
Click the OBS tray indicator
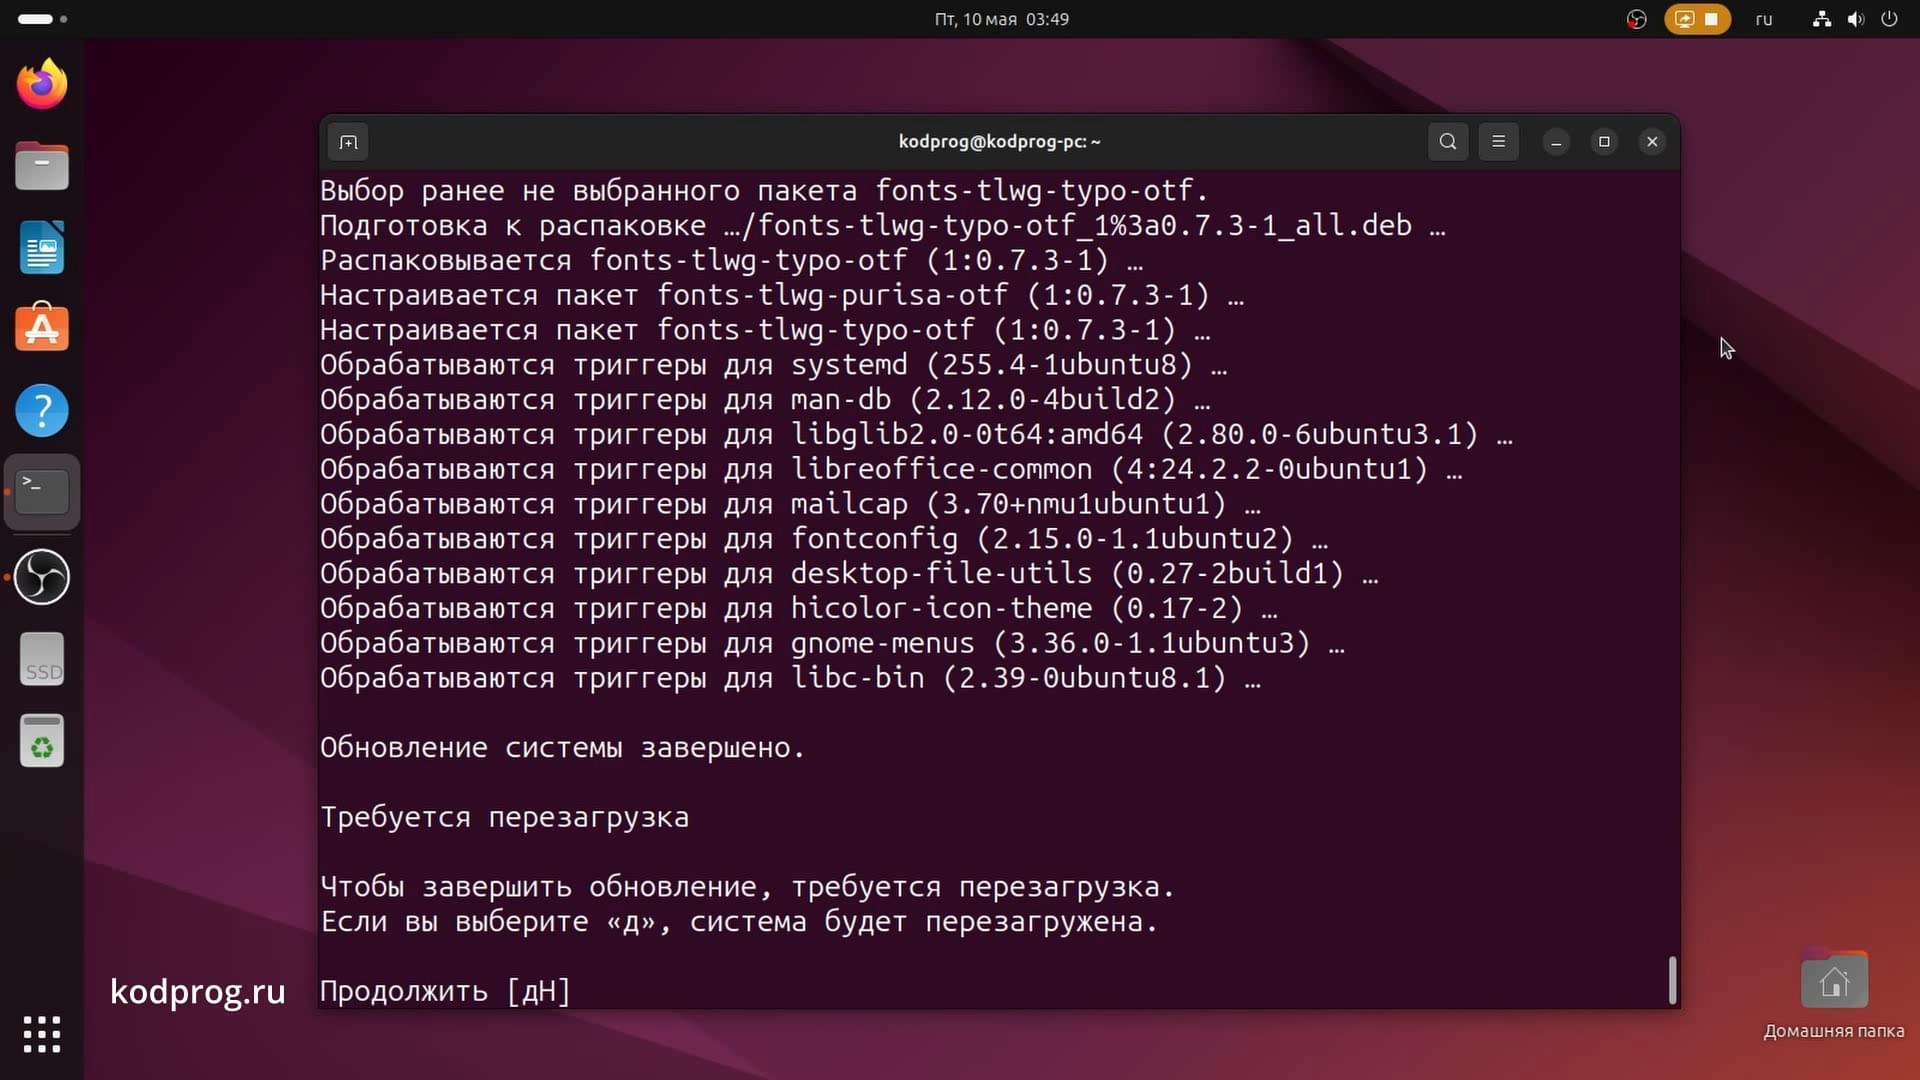pyautogui.click(x=1636, y=19)
